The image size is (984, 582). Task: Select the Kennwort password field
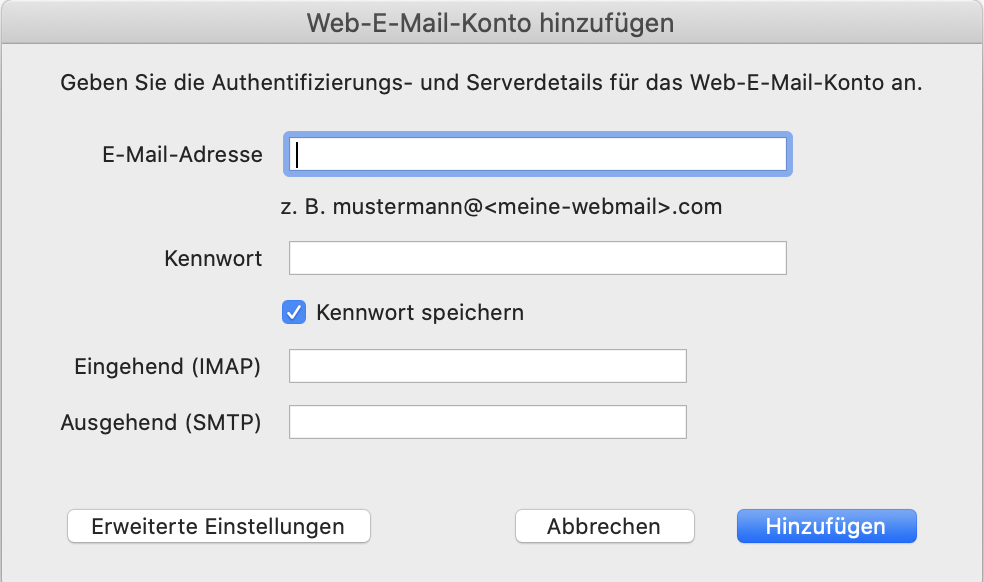537,257
